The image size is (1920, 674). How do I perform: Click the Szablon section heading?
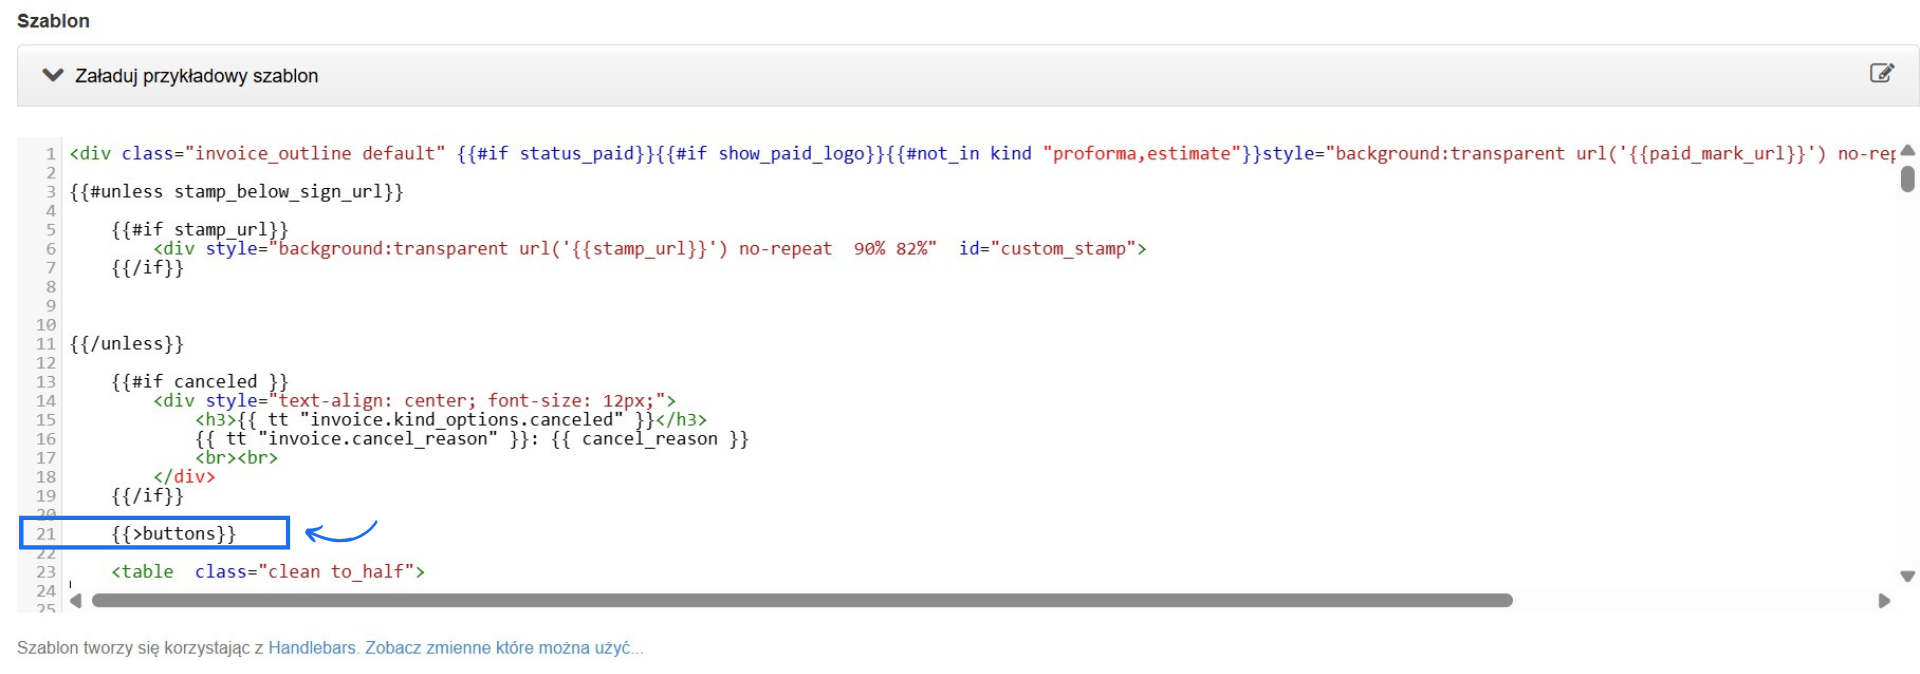(53, 21)
